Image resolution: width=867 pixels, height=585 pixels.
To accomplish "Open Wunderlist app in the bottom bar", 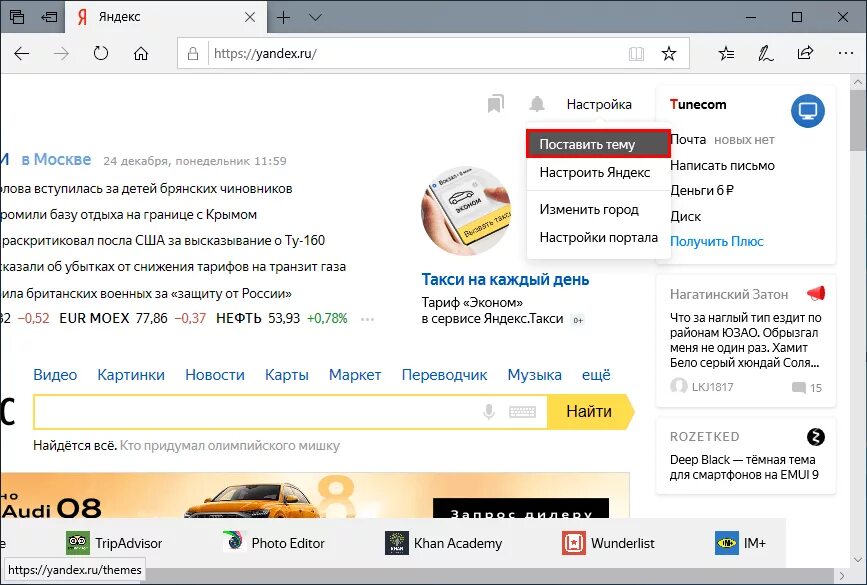I will (x=608, y=543).
